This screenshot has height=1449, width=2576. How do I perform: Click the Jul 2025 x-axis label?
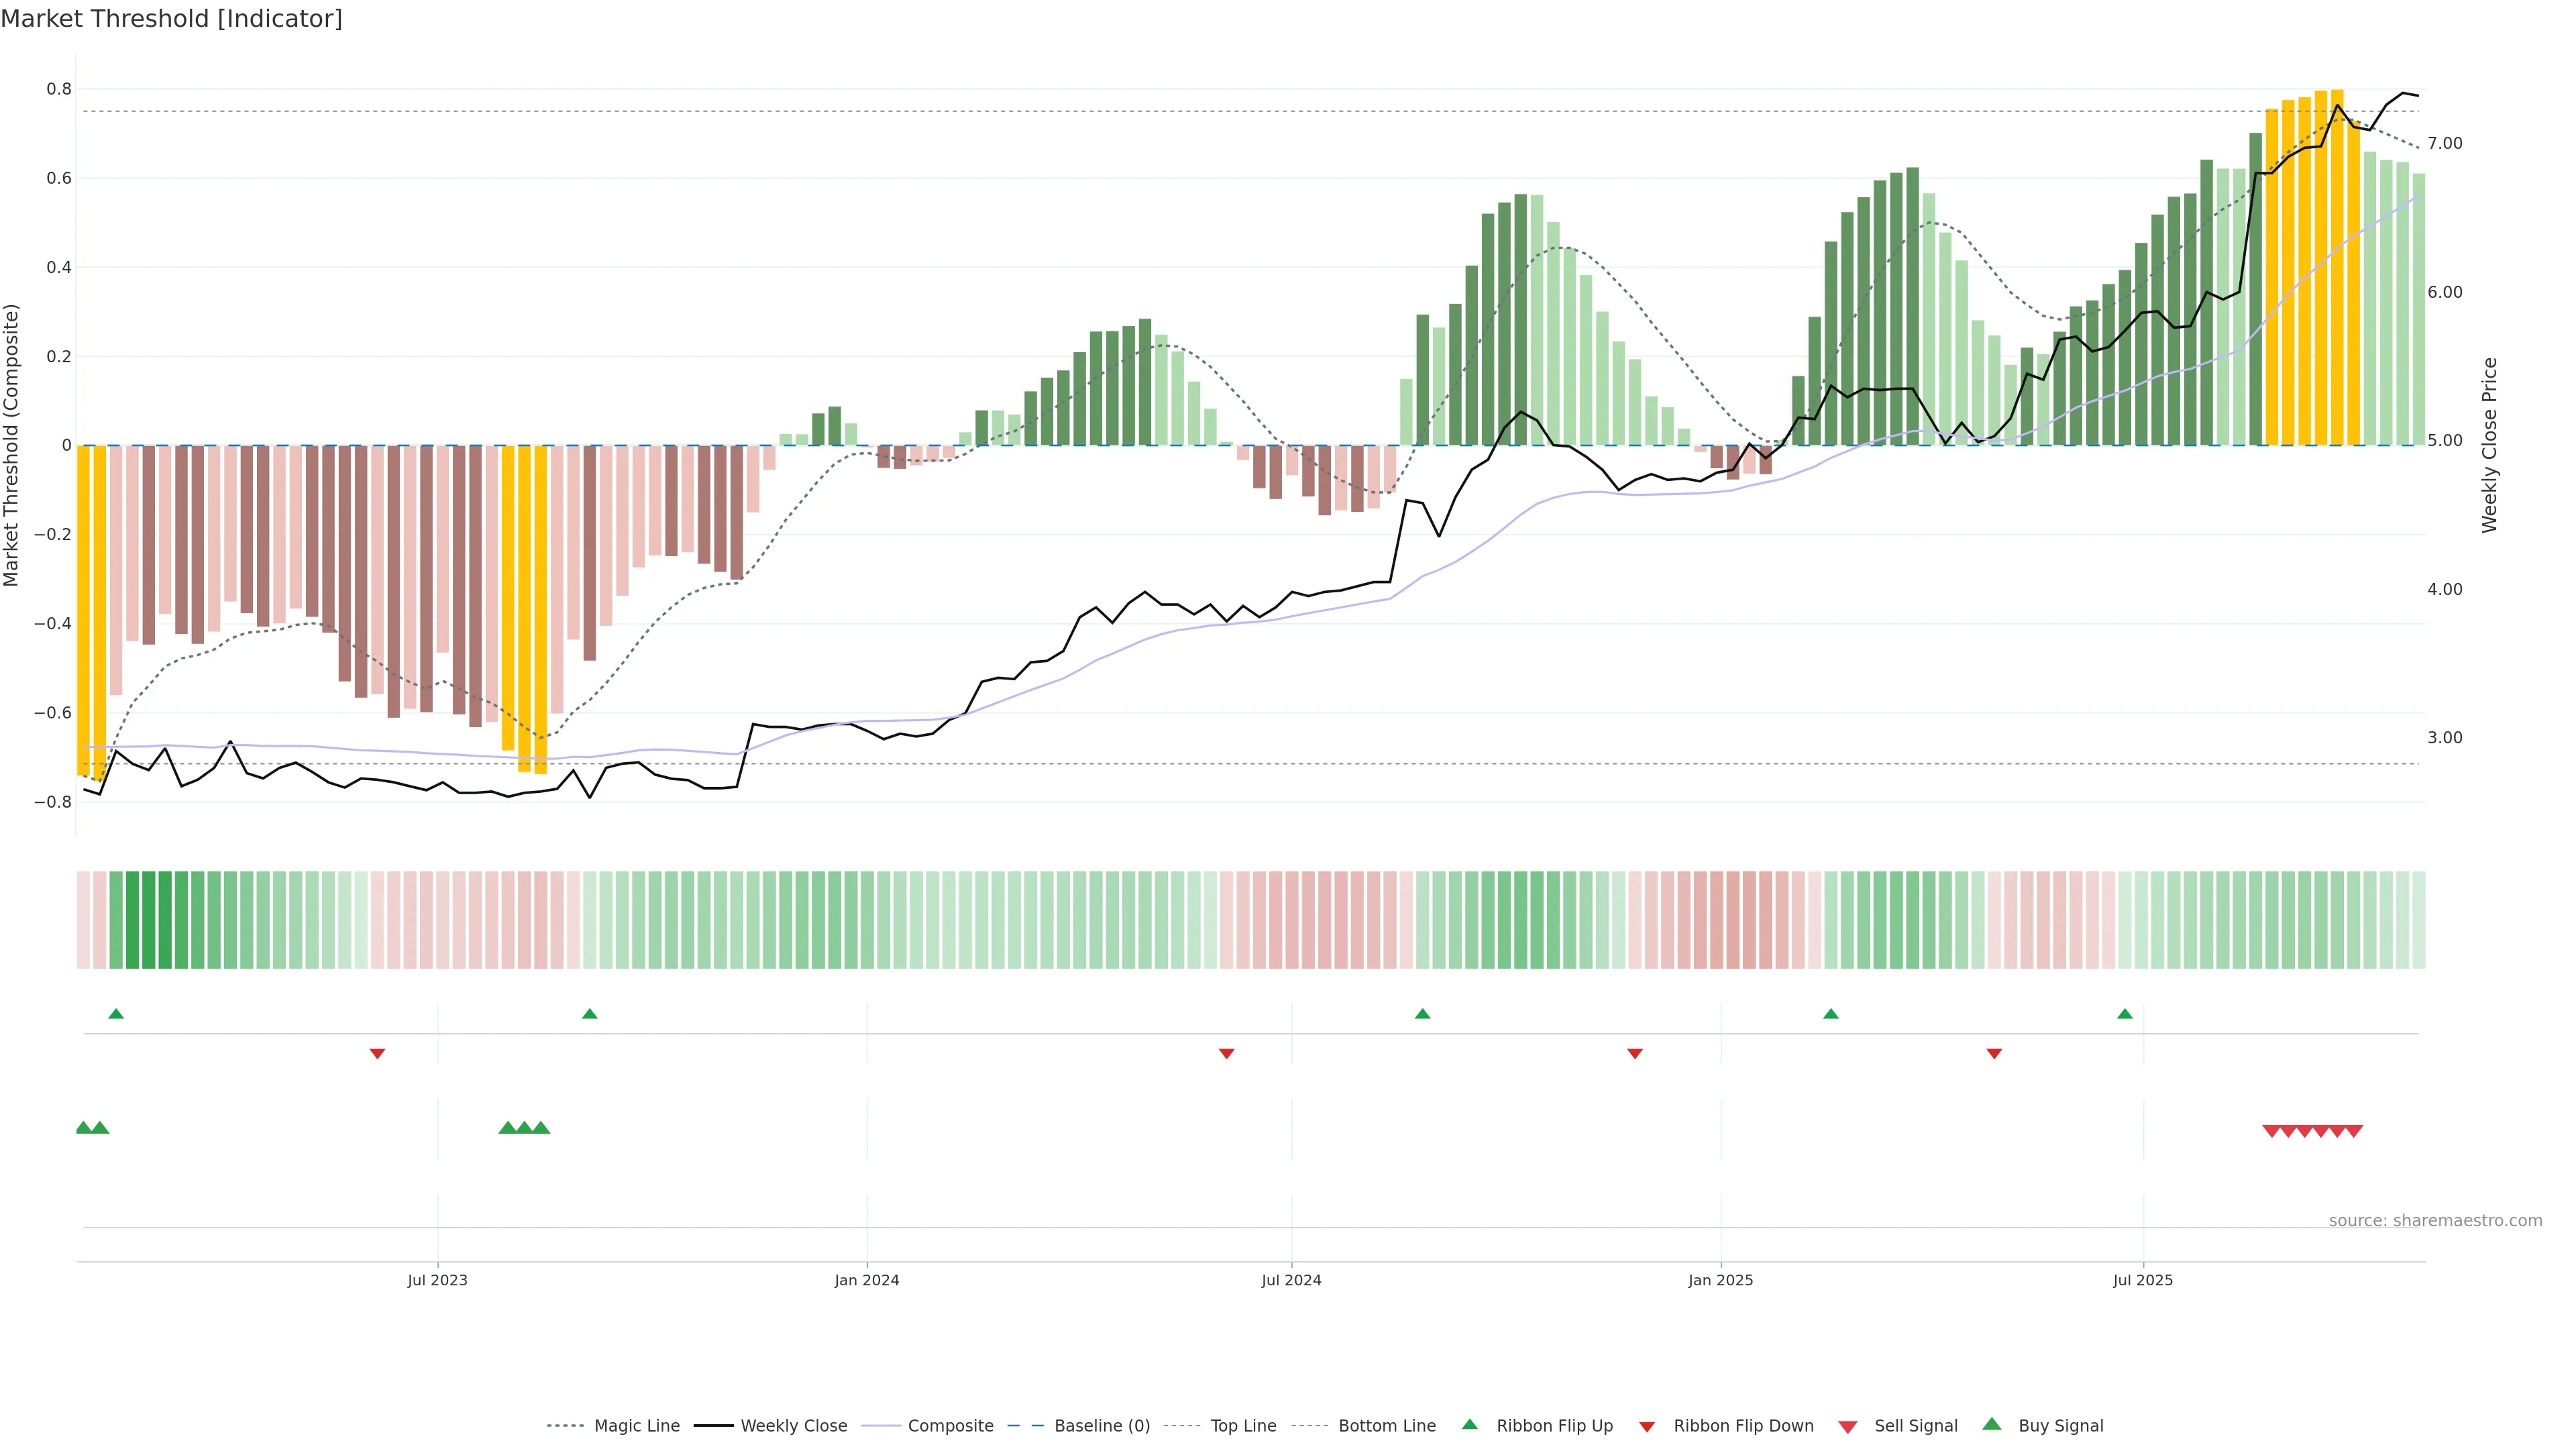tap(2143, 1280)
